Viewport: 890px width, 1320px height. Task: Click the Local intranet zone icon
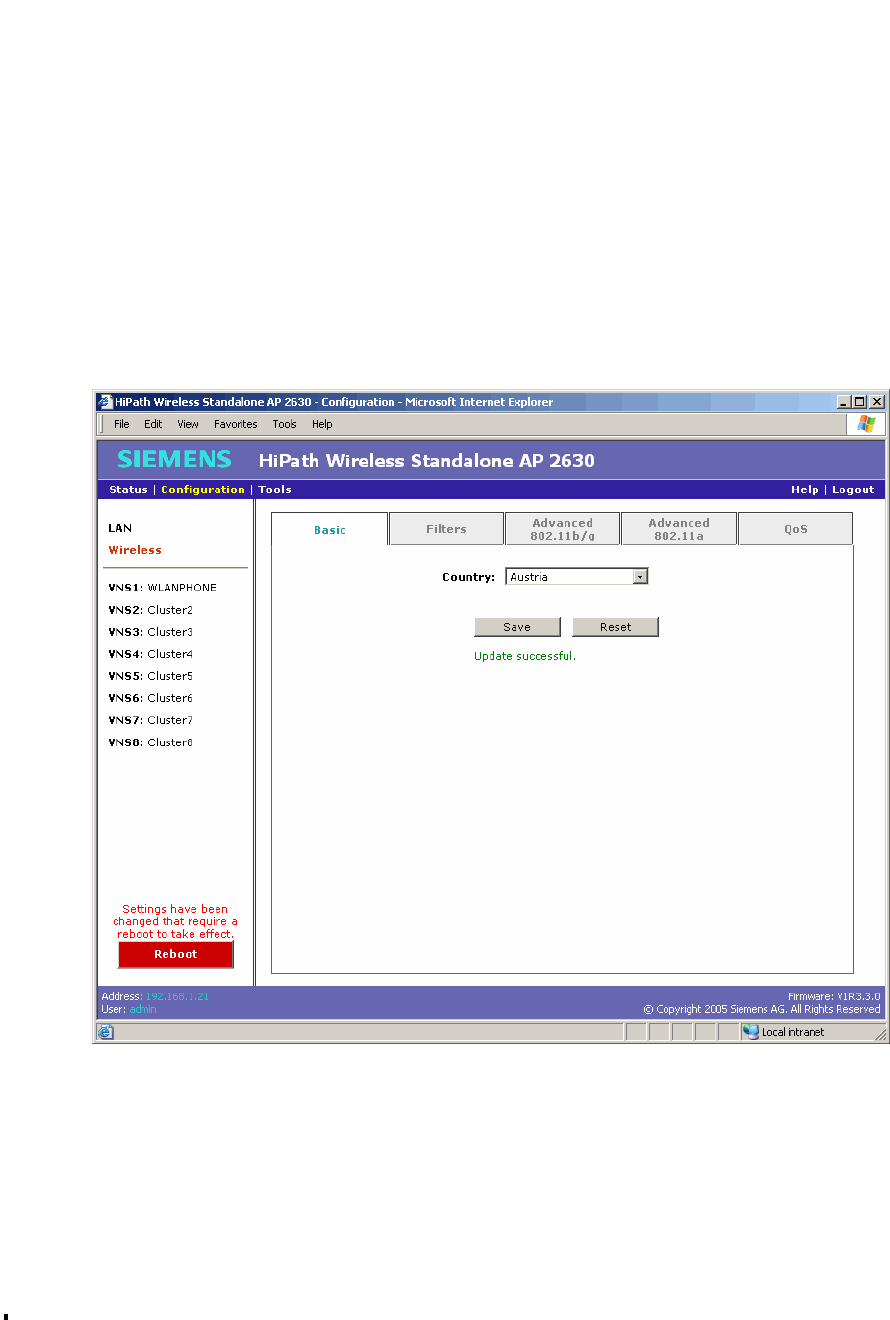point(750,1032)
